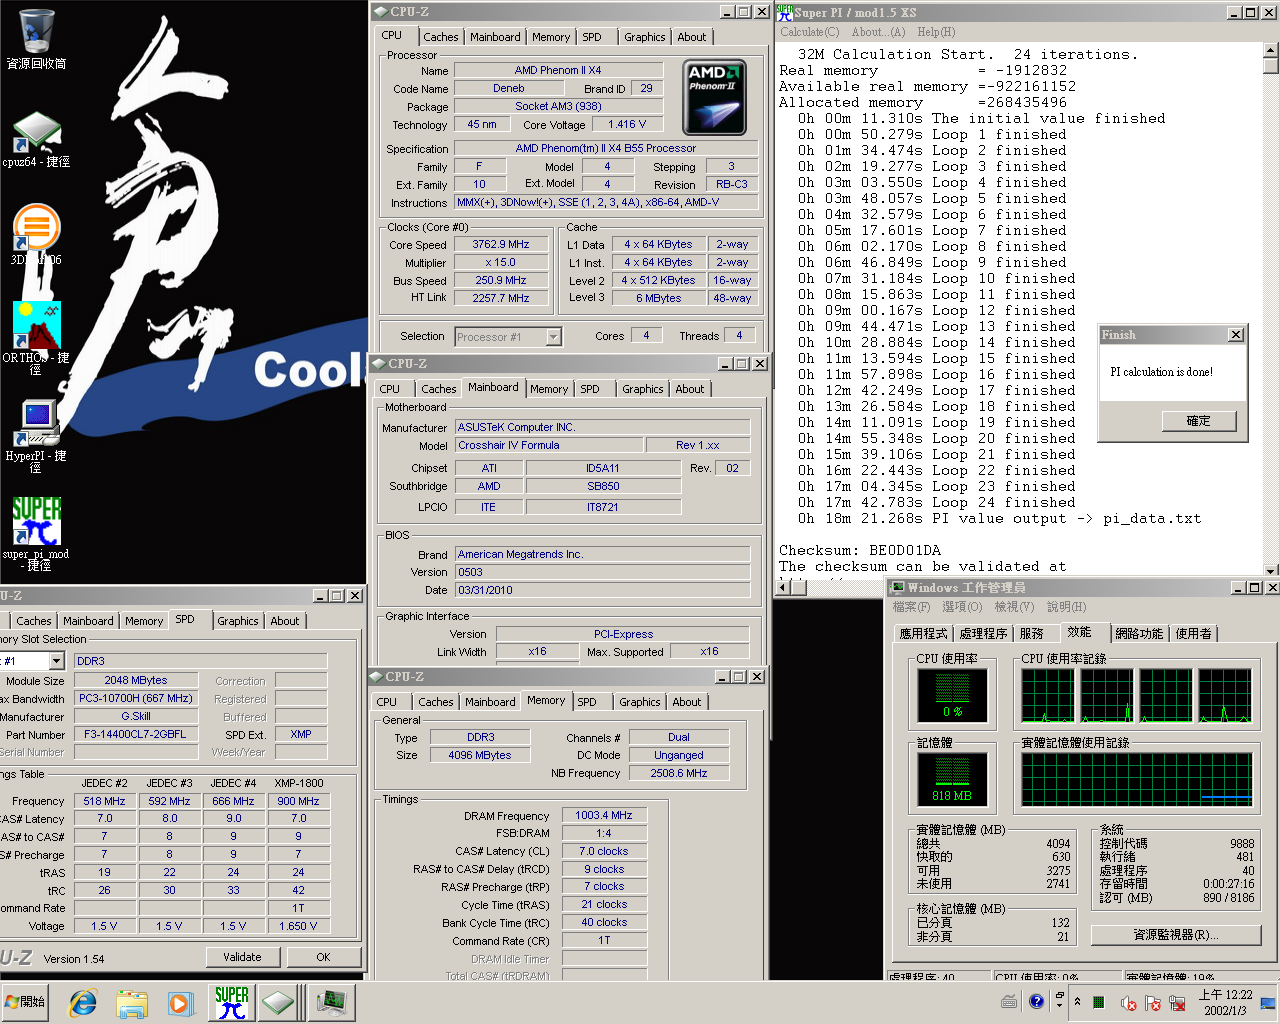Click the disconnected network tray icon
The height and width of the screenshot is (1024, 1280).
click(1177, 1003)
